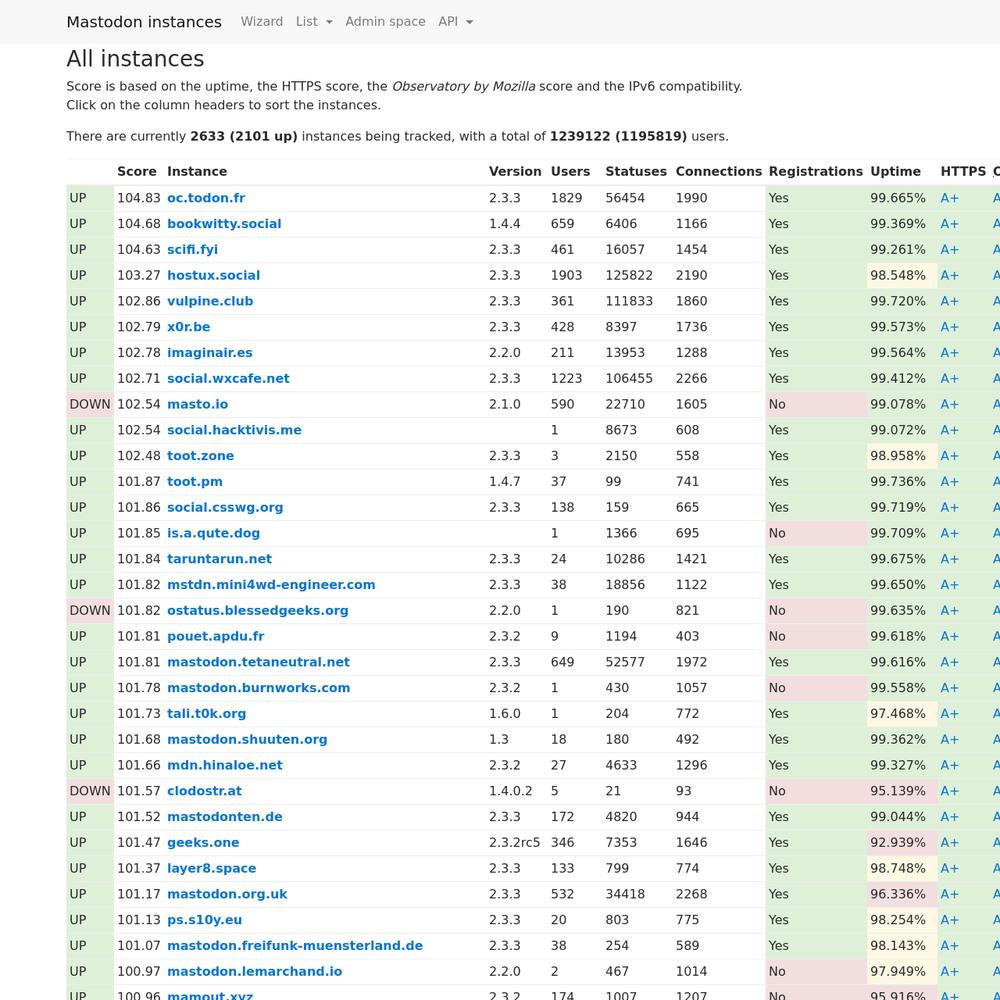Open the Mastodon instances home link
1000x1000 pixels.
coord(143,22)
